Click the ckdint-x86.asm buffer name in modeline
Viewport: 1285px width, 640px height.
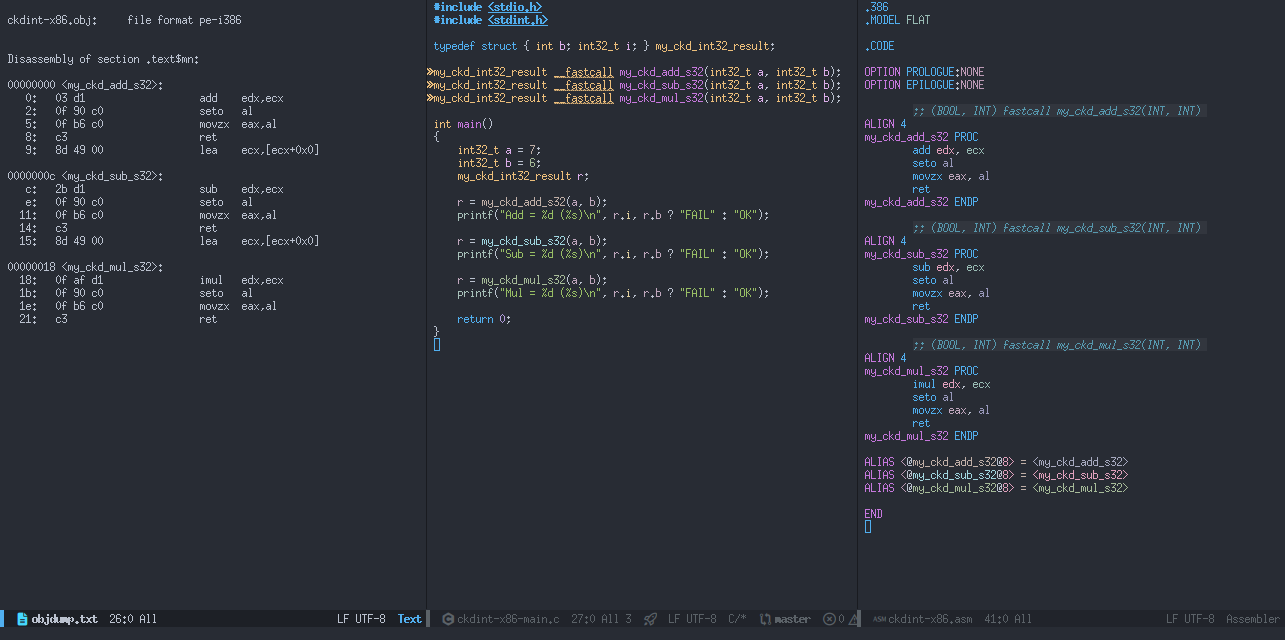pyautogui.click(x=930, y=619)
